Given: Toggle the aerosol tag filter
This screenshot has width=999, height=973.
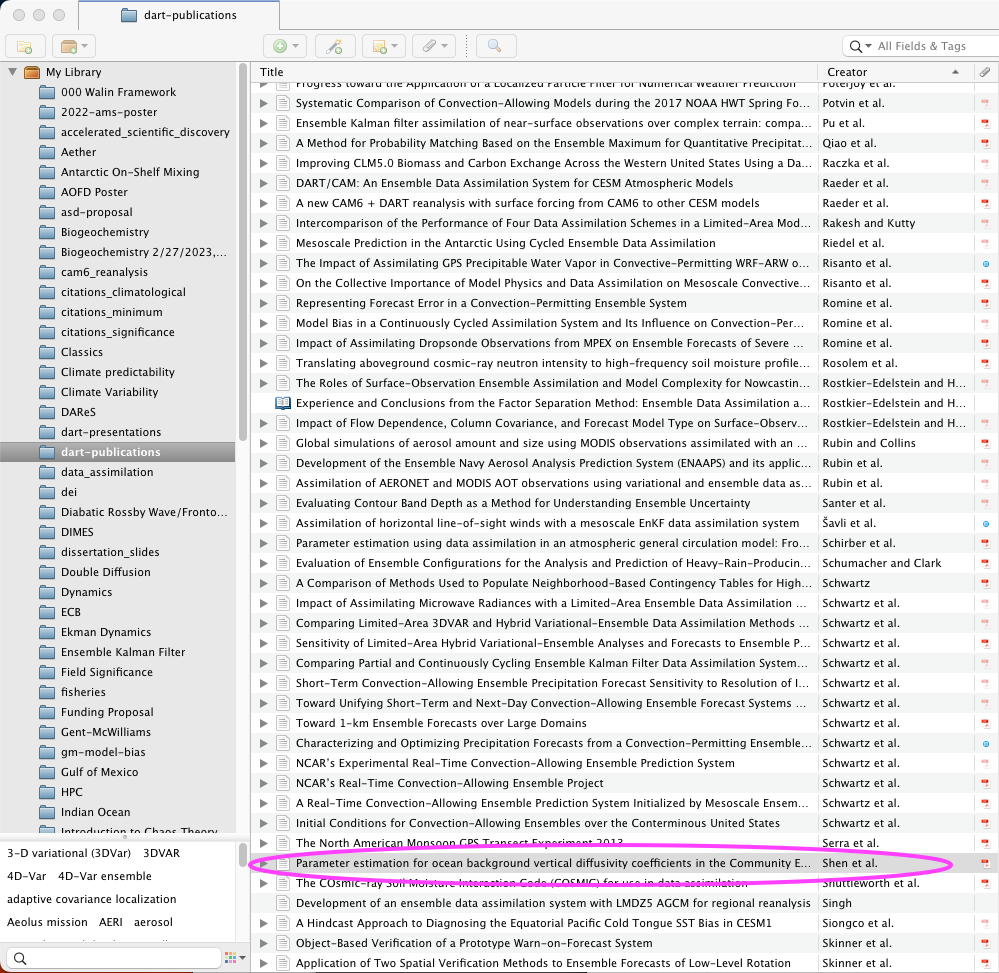Looking at the screenshot, I should [153, 922].
